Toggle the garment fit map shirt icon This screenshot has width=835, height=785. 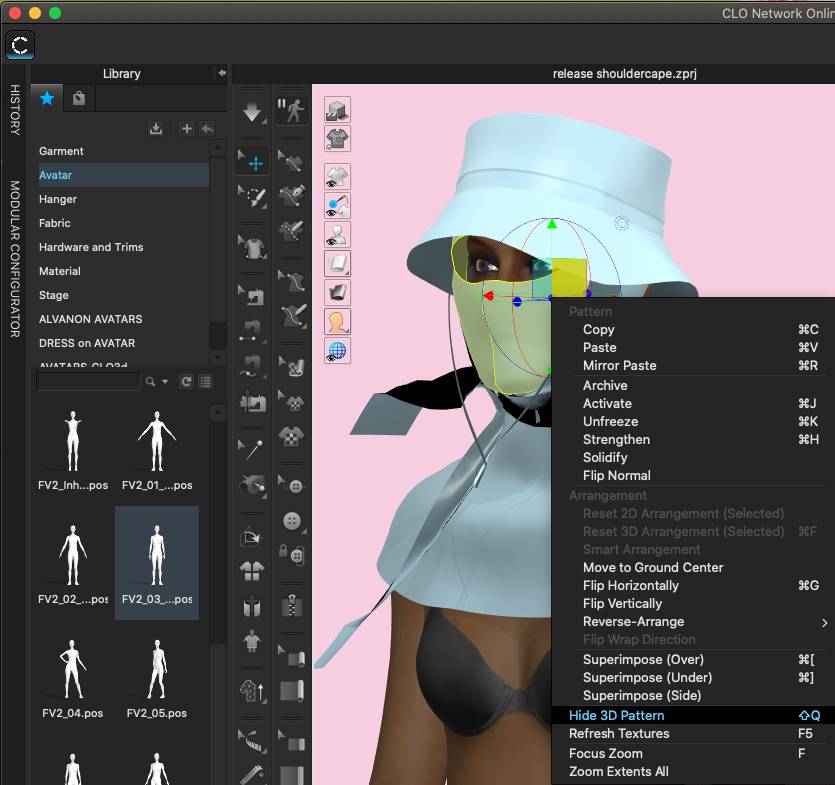point(337,138)
